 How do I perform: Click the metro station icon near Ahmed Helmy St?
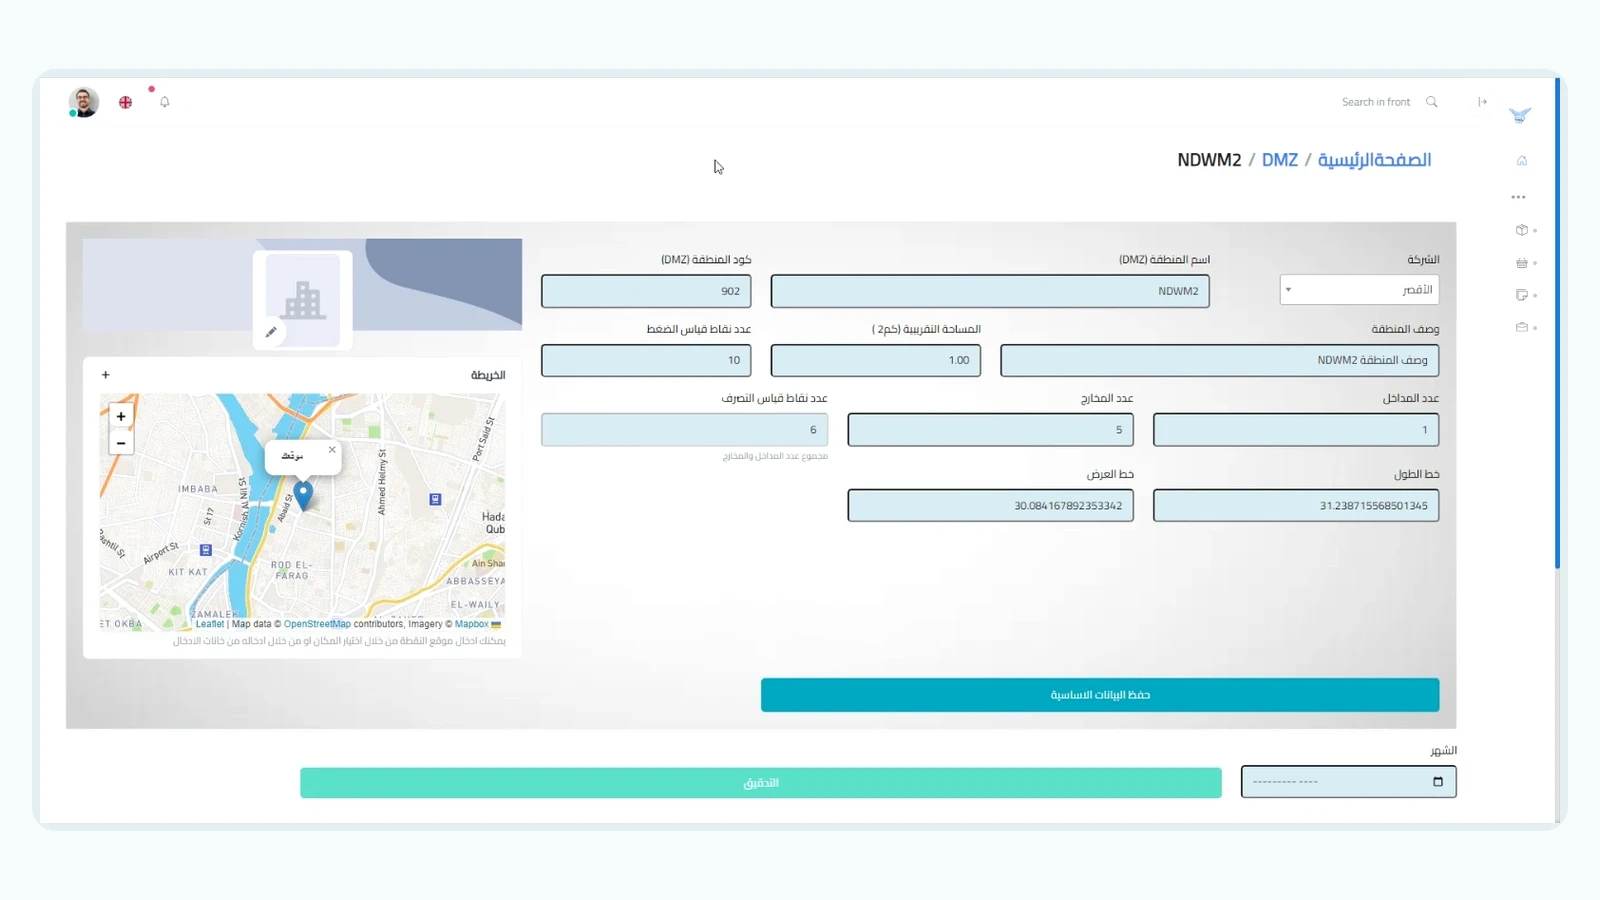tap(435, 499)
